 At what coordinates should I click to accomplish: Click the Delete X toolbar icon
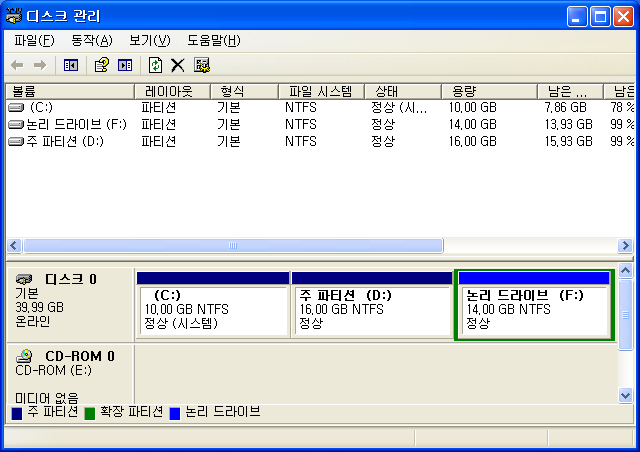(178, 65)
